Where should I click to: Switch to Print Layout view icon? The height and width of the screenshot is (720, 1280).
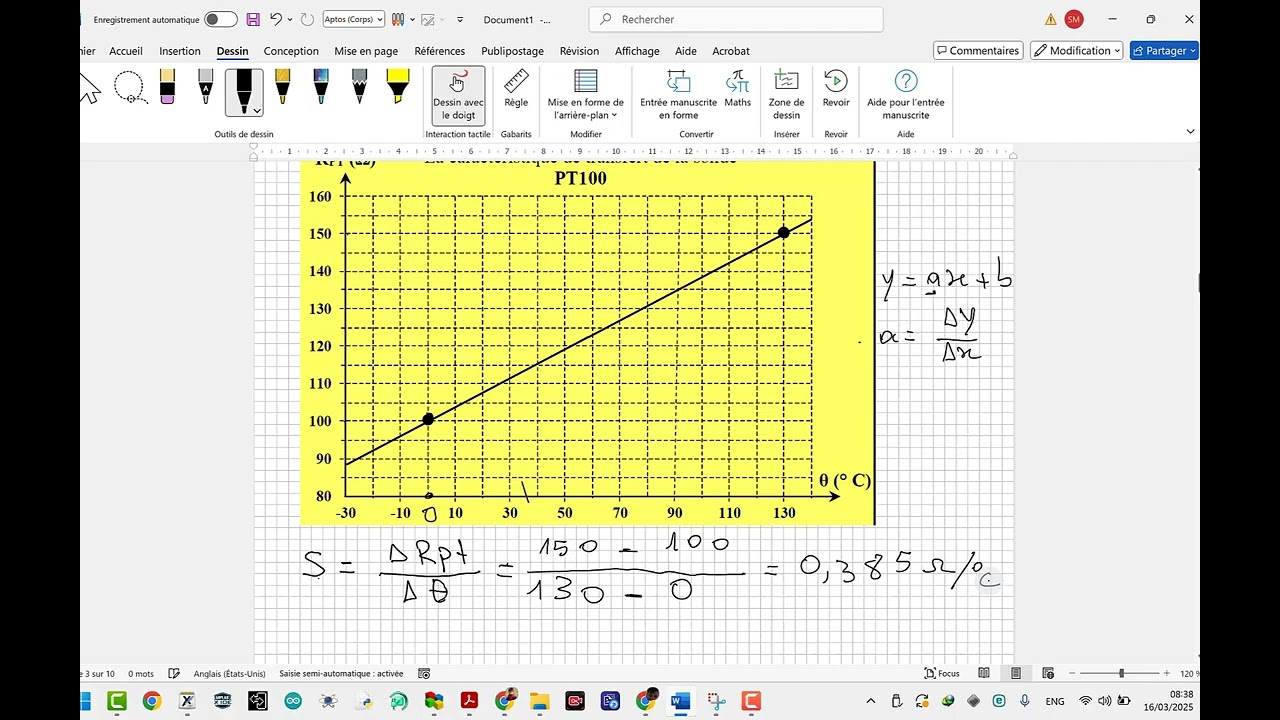click(x=1016, y=674)
